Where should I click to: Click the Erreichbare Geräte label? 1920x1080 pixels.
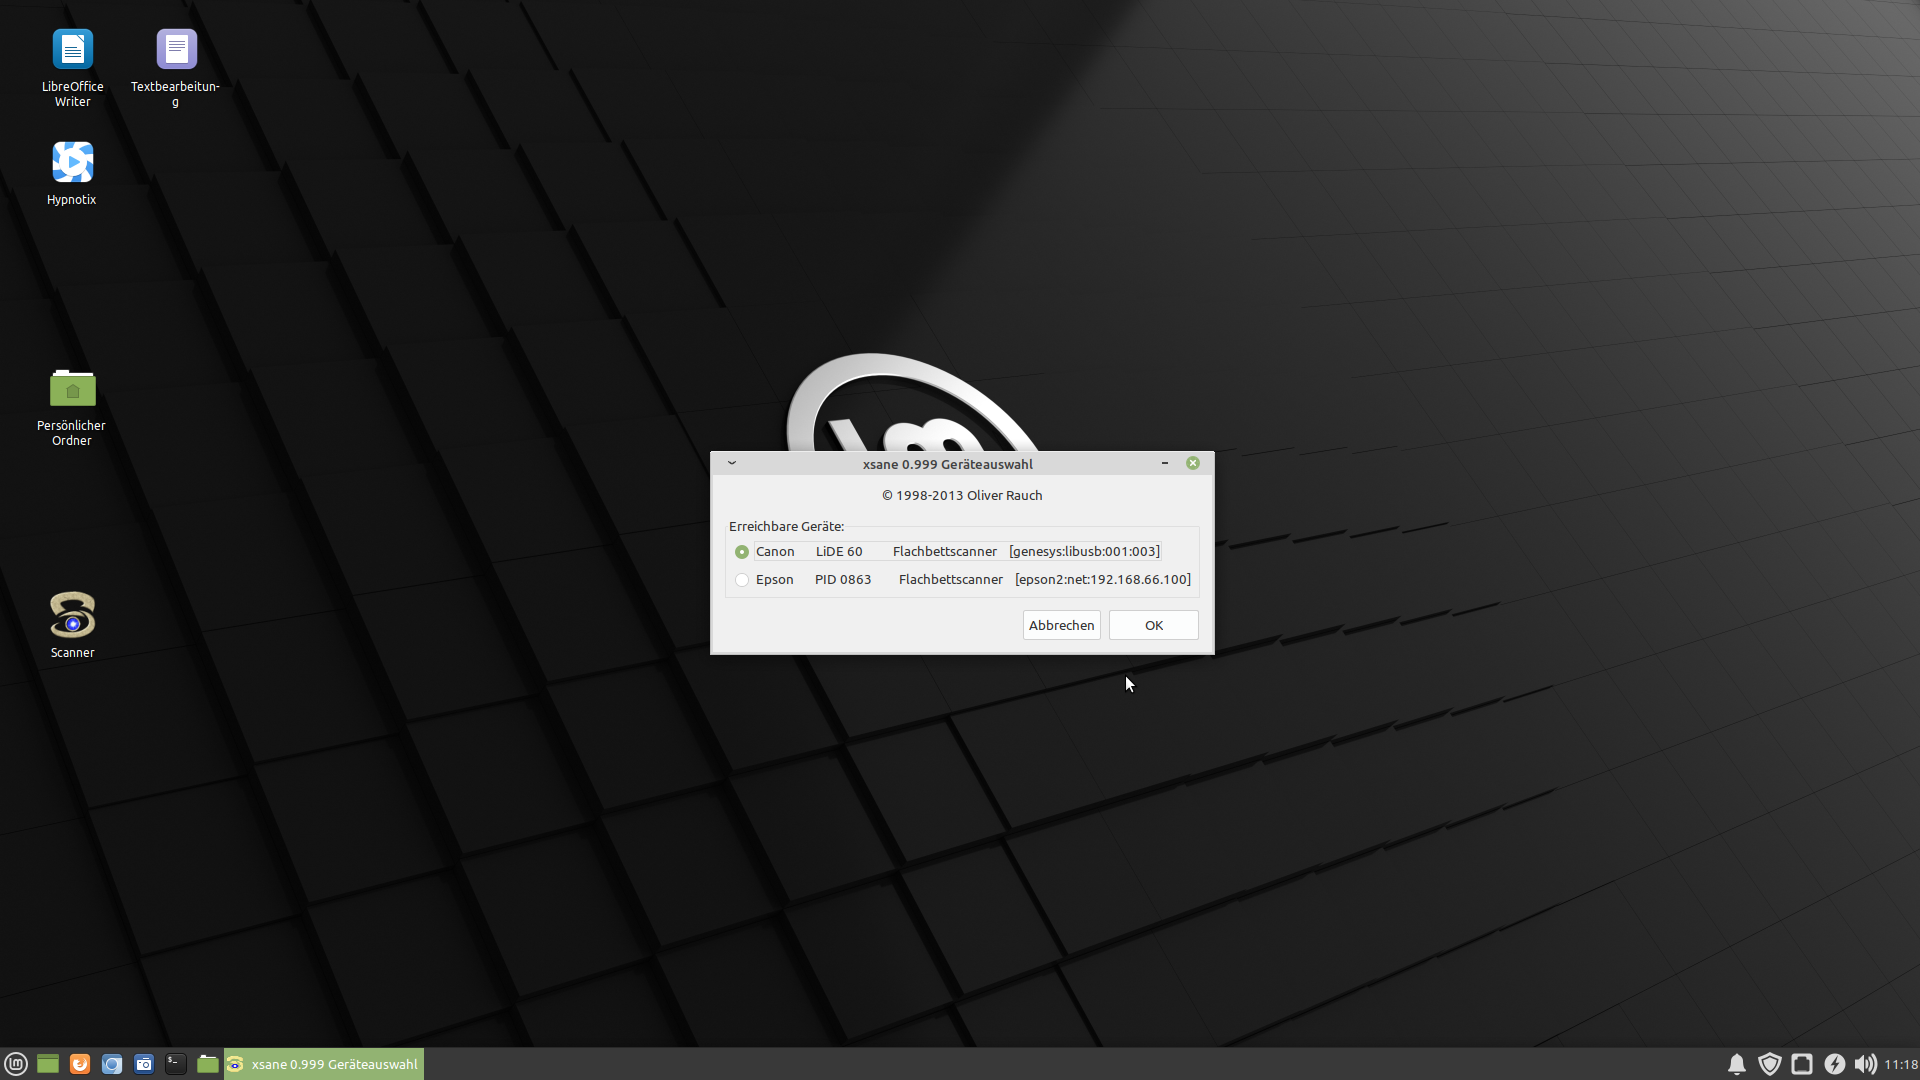tap(787, 527)
